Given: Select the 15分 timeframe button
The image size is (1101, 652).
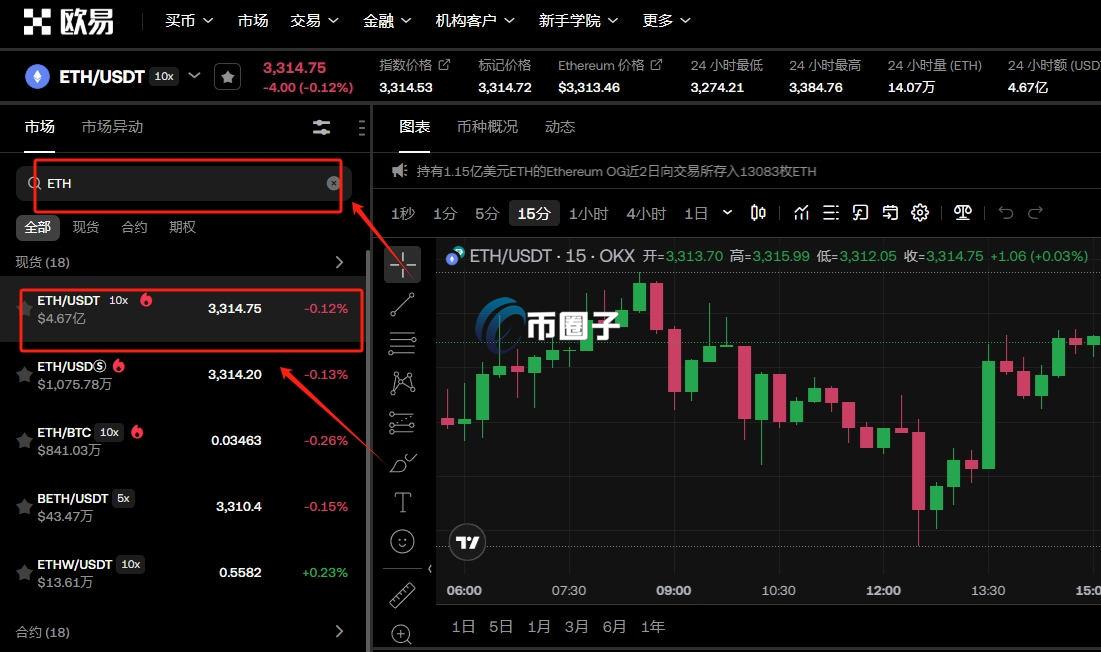Looking at the screenshot, I should [534, 213].
